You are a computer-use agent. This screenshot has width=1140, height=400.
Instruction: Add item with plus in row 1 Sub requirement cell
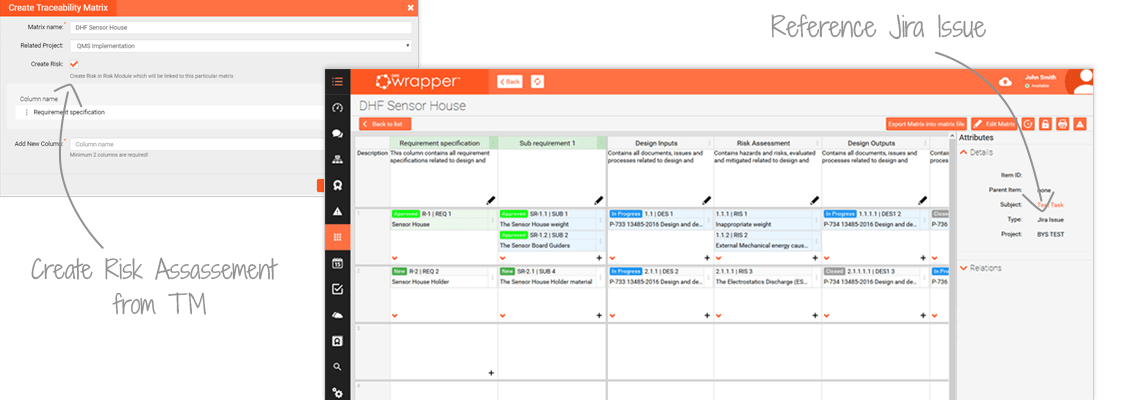[x=599, y=258]
